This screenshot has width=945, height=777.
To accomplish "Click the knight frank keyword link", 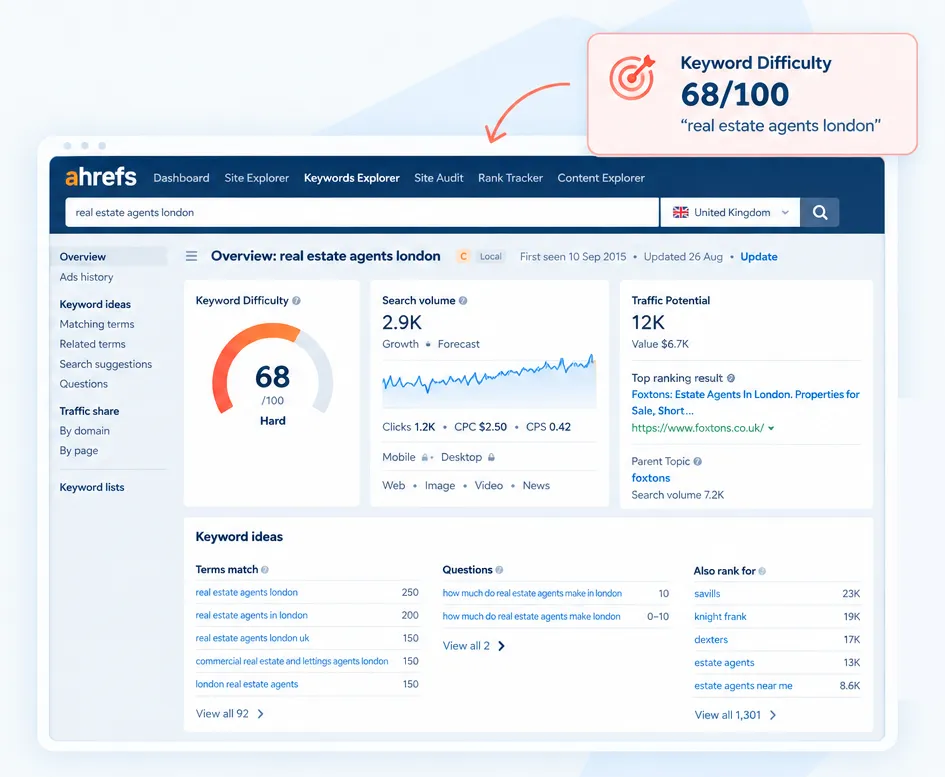I will (720, 617).
